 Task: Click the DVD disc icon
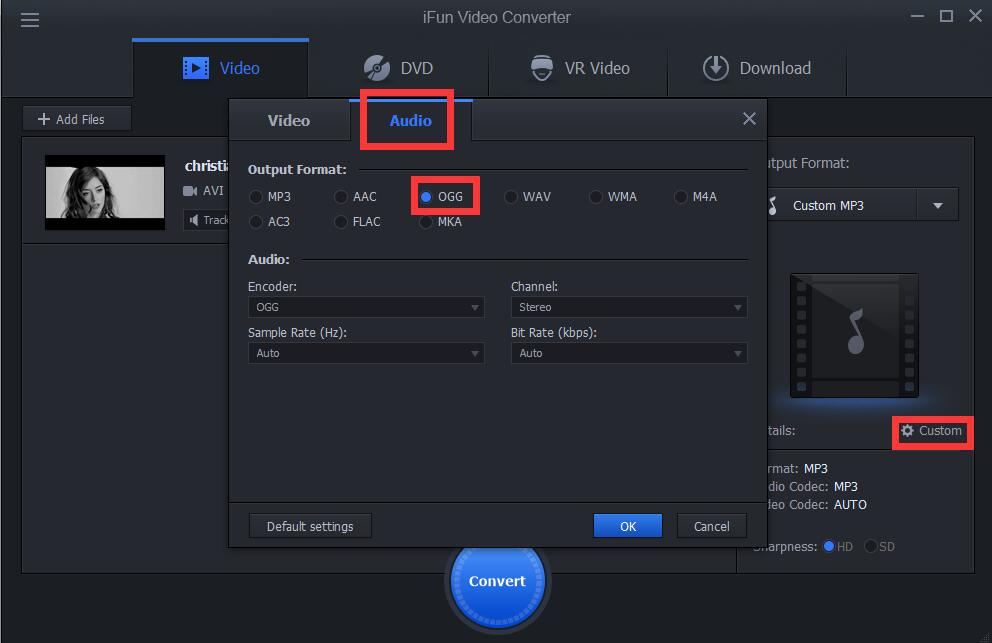point(377,68)
